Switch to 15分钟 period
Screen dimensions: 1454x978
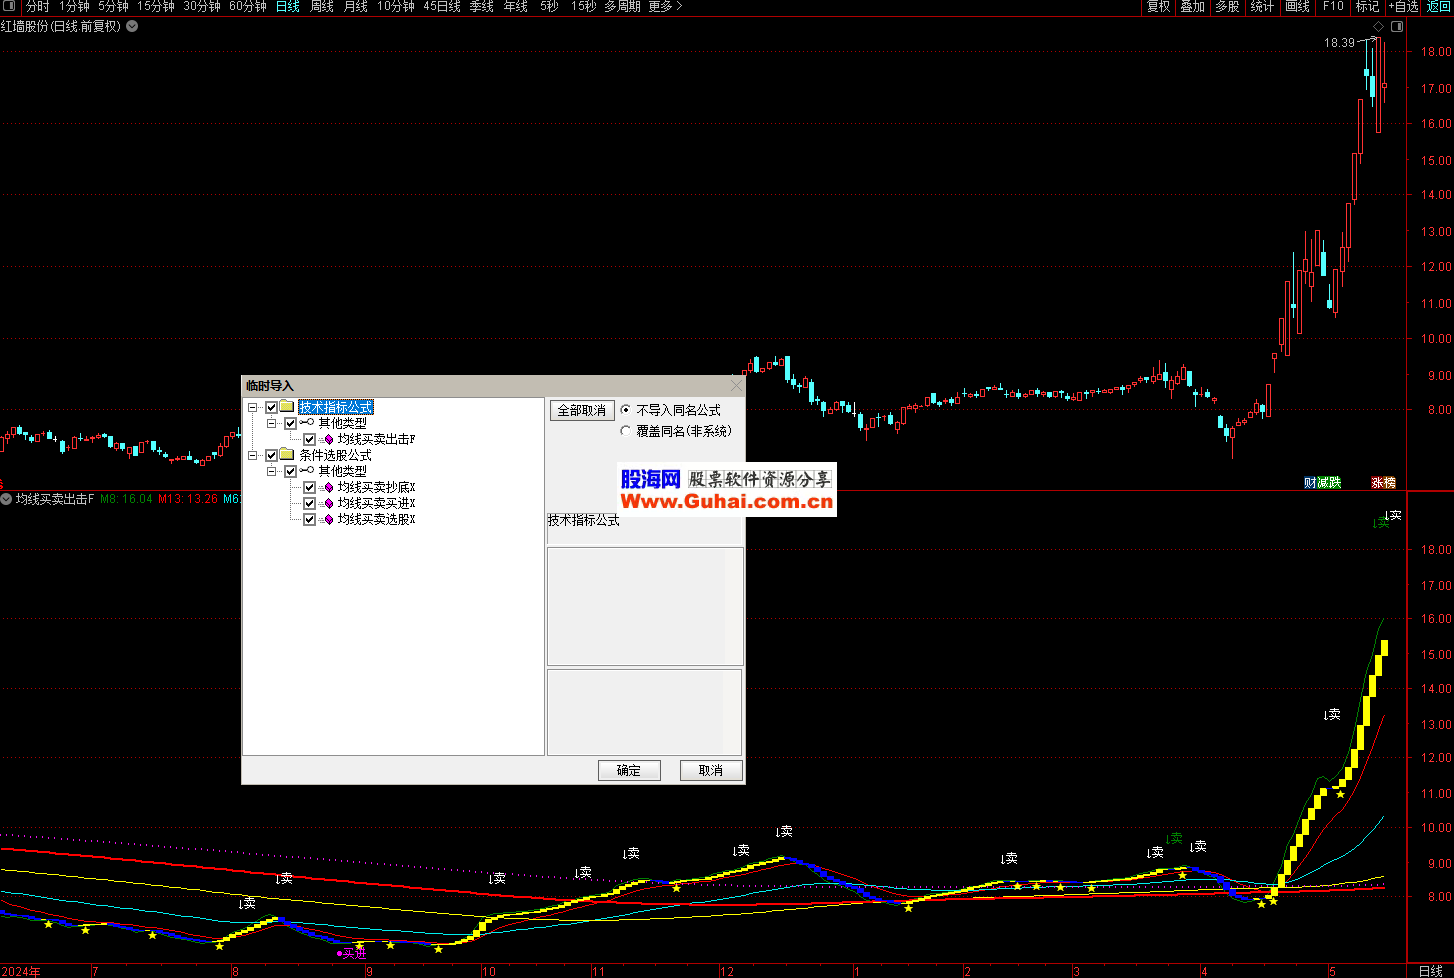coord(156,7)
